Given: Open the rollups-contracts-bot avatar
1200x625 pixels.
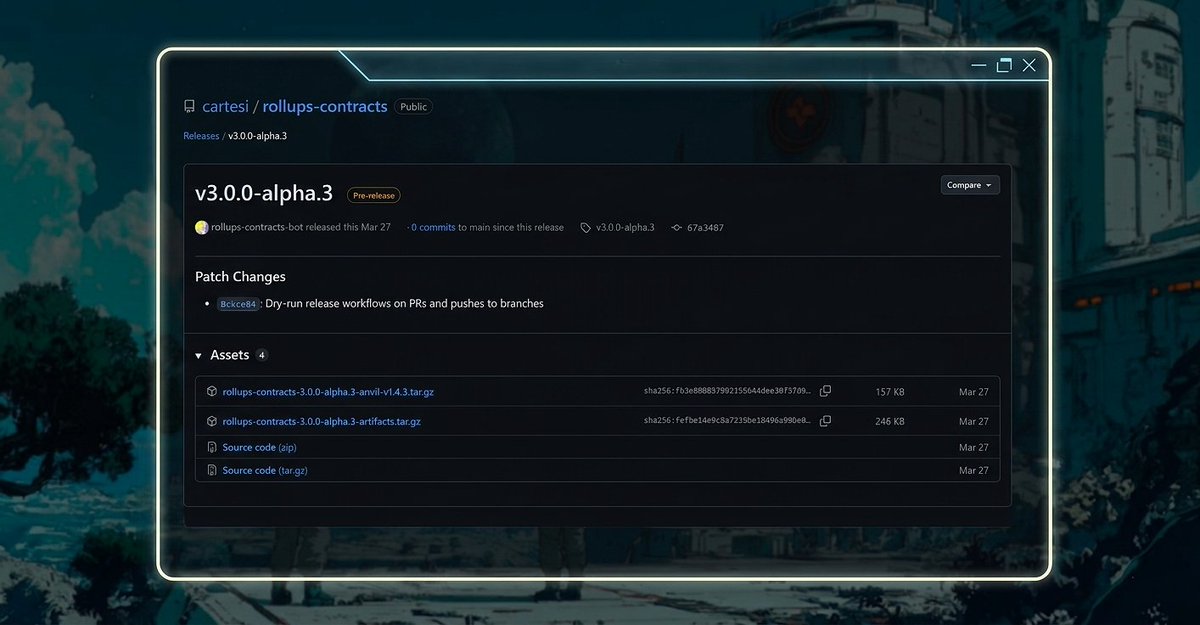Looking at the screenshot, I should (202, 227).
